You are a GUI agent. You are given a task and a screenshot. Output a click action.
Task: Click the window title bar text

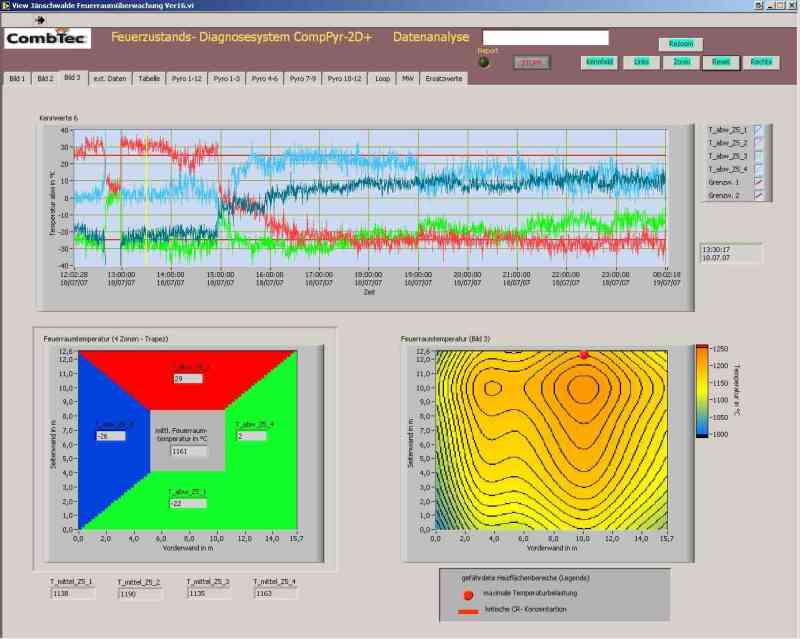pos(103,5)
